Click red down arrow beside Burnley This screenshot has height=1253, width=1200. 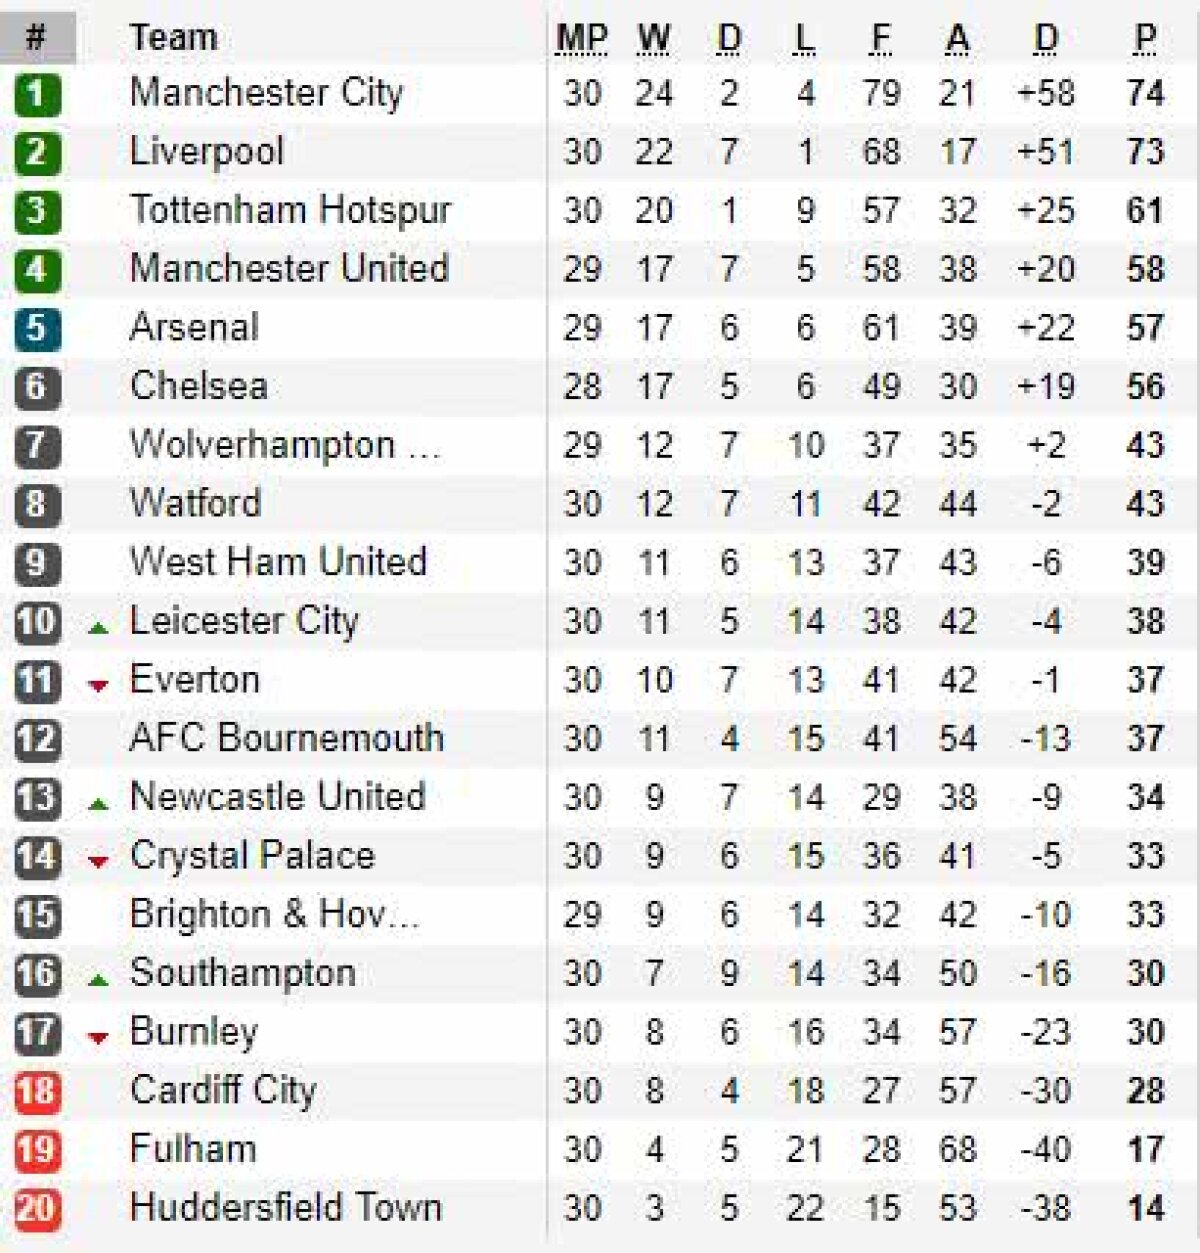tap(98, 1038)
